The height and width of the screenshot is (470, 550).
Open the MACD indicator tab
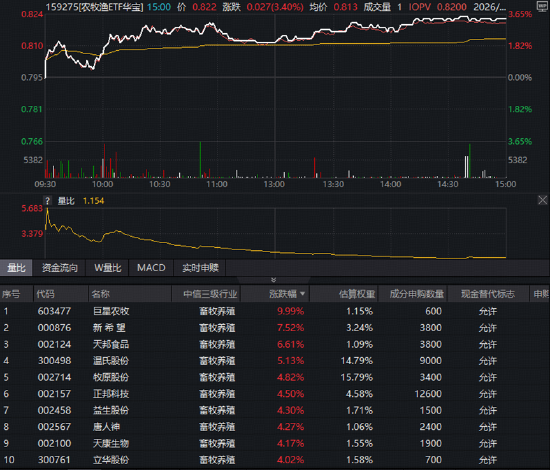coord(151,268)
